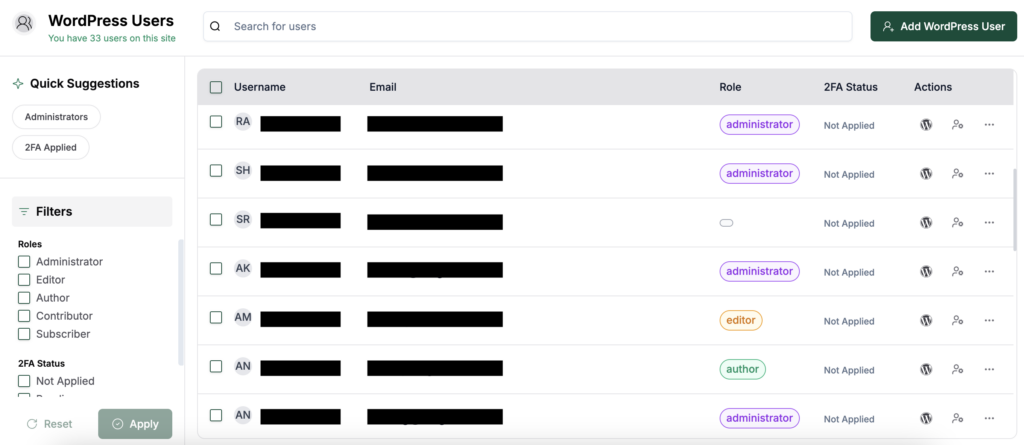
Task: Open WordPress login icon for SR user
Action: 926,222
